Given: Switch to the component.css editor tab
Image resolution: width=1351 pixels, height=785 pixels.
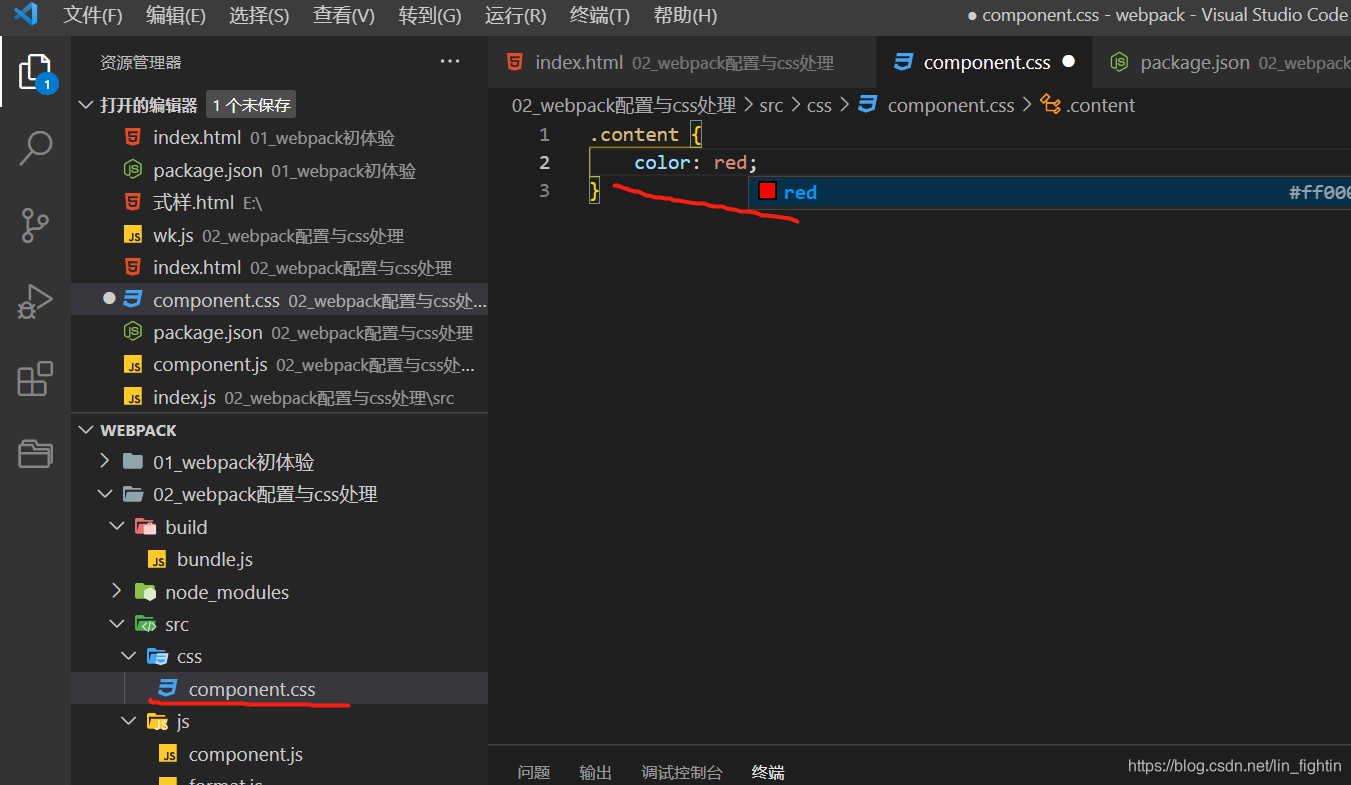Looking at the screenshot, I should (984, 62).
